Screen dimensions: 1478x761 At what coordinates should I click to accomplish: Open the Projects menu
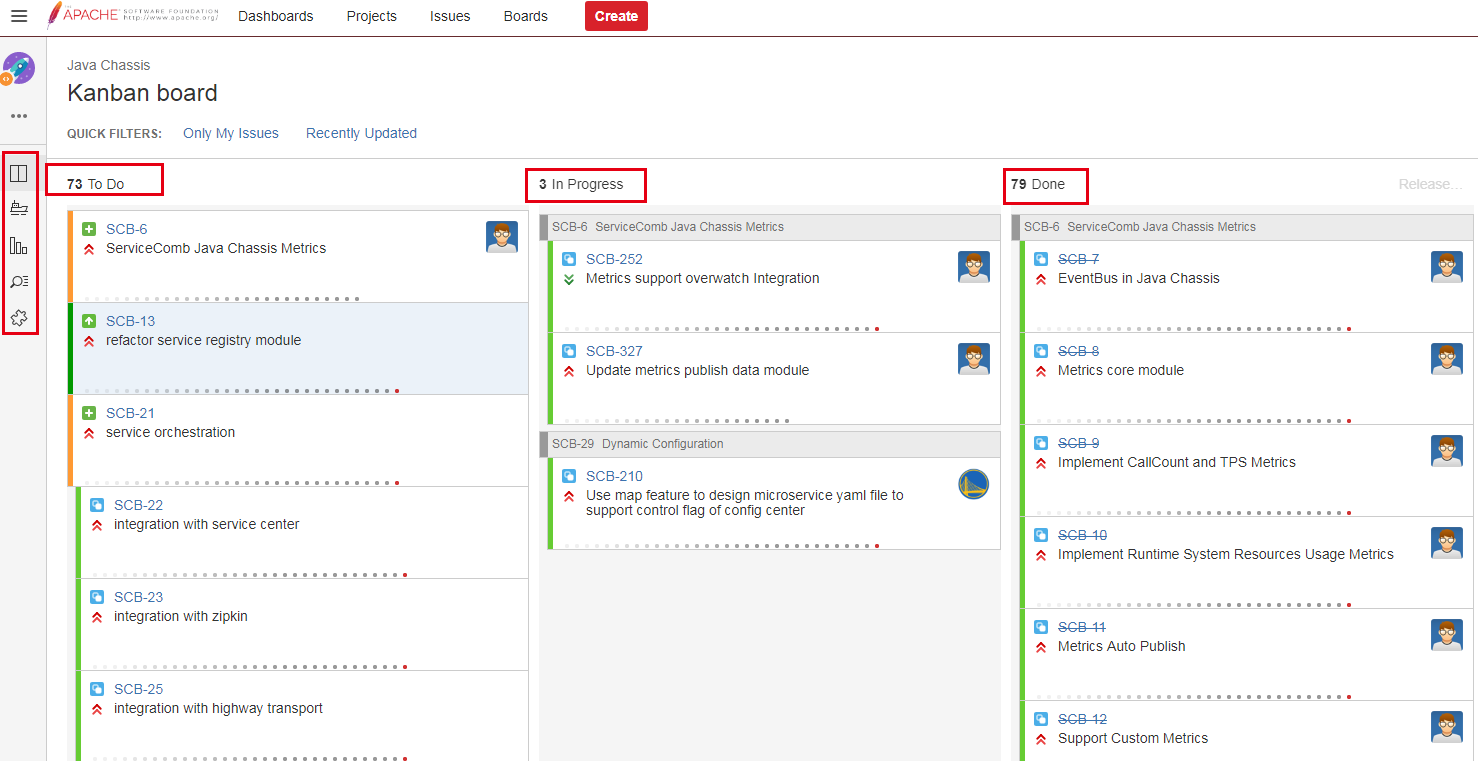click(x=371, y=16)
